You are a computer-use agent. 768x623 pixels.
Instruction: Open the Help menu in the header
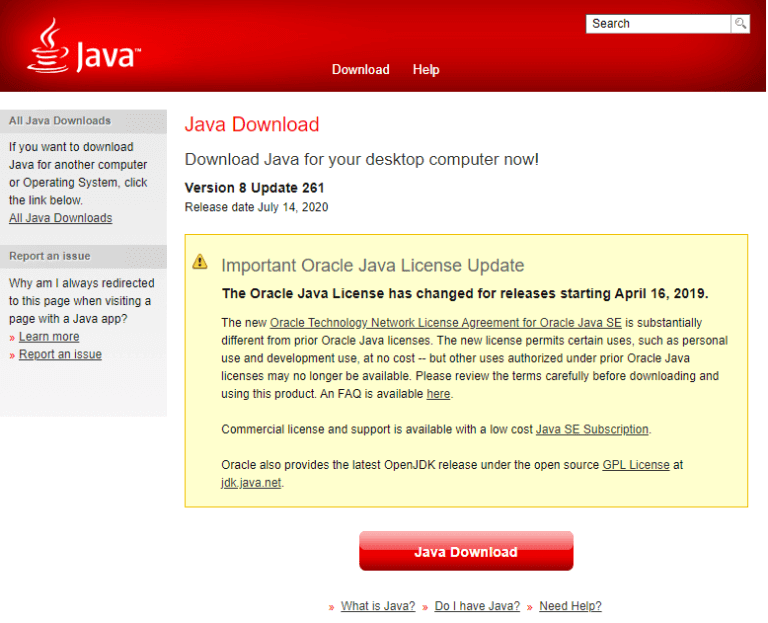(x=426, y=70)
